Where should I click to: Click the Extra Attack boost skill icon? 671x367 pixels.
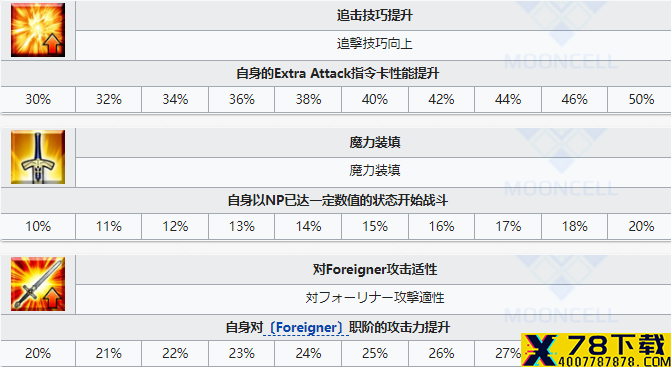[x=38, y=30]
